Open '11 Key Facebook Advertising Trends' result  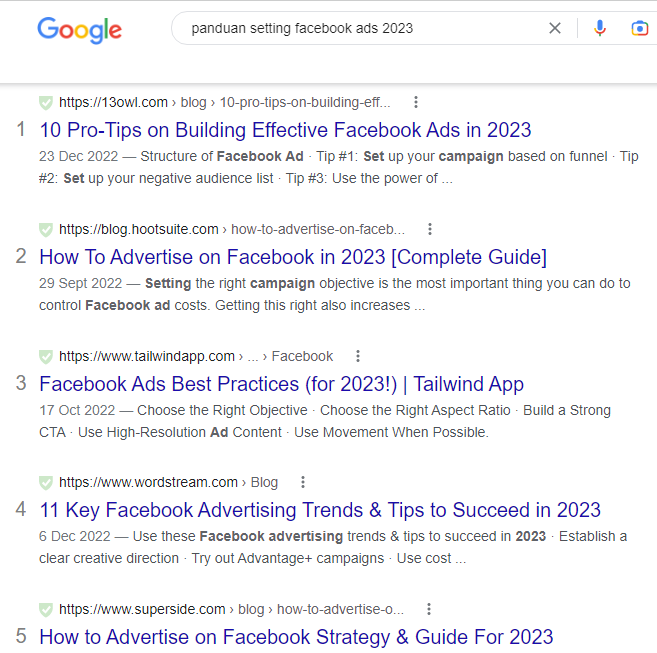[x=320, y=510]
